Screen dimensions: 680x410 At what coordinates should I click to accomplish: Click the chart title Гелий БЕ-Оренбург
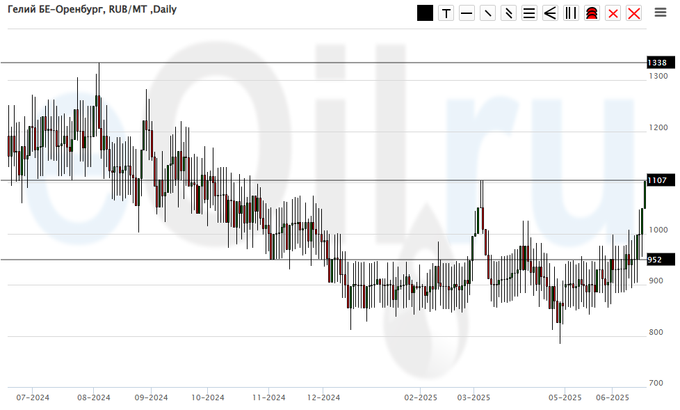56,10
